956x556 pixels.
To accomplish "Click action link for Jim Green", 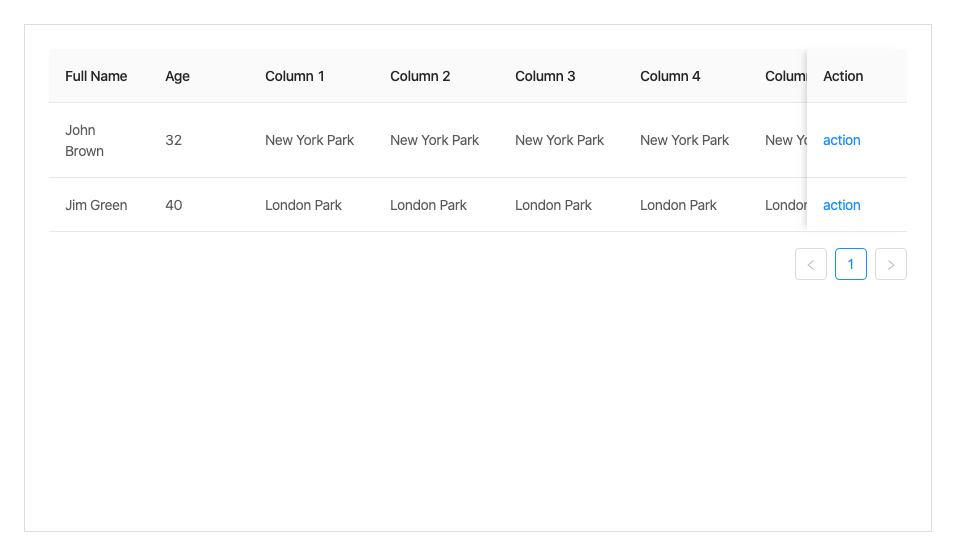I will tap(842, 205).
